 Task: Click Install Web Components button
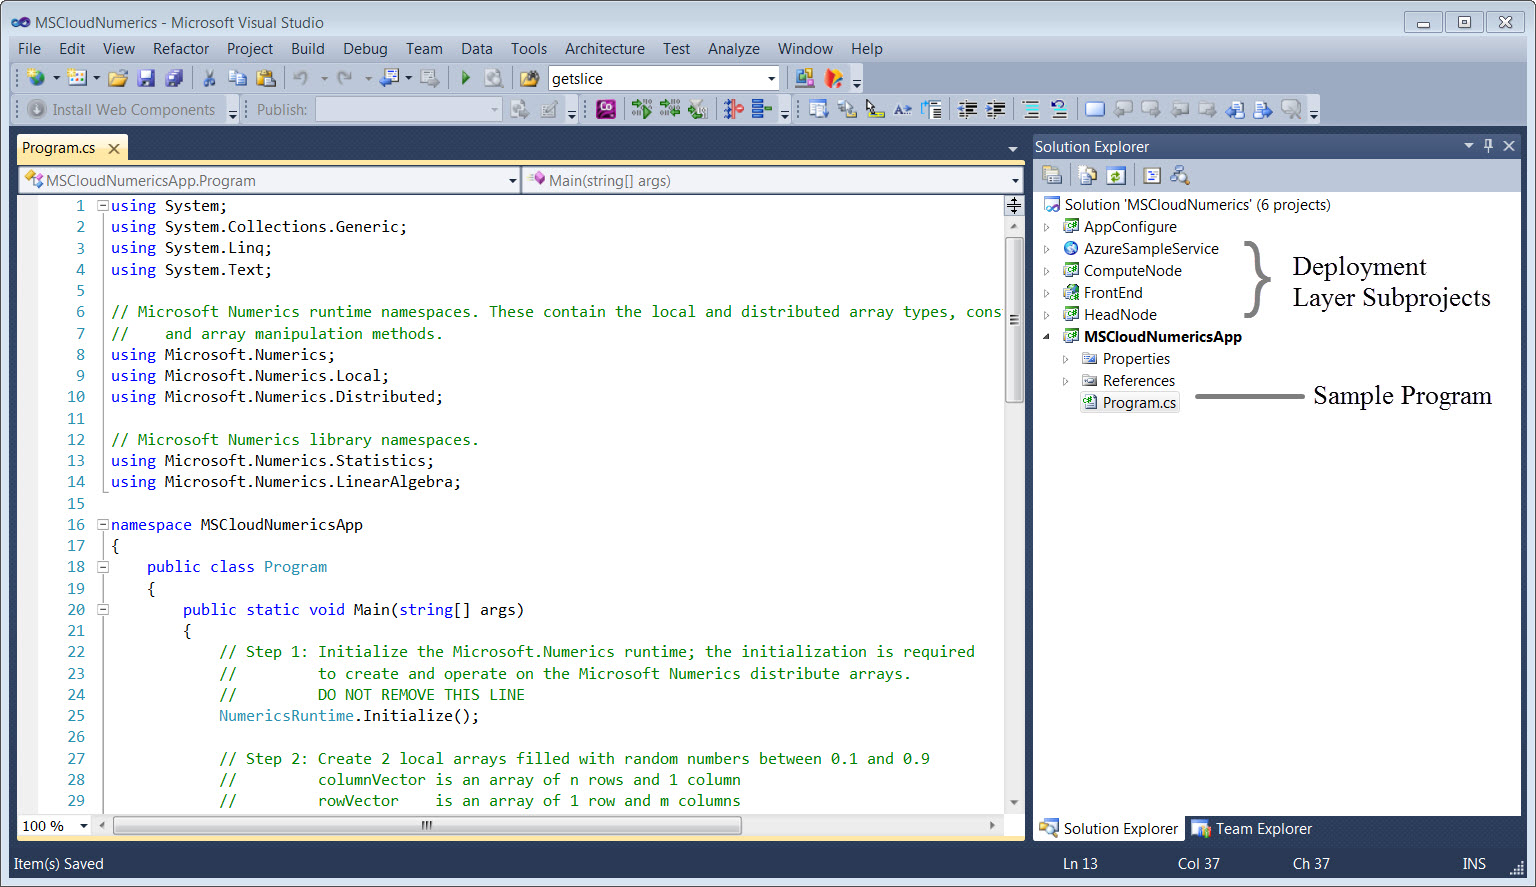coord(122,110)
